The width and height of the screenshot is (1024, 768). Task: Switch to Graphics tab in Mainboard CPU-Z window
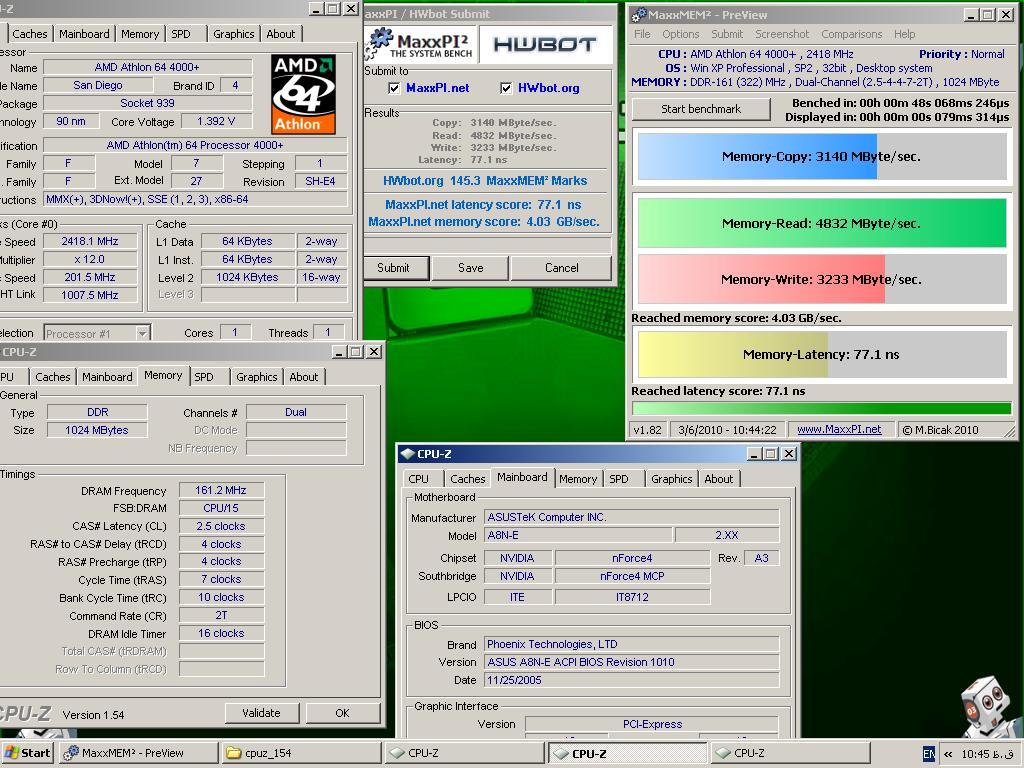pyautogui.click(x=671, y=479)
